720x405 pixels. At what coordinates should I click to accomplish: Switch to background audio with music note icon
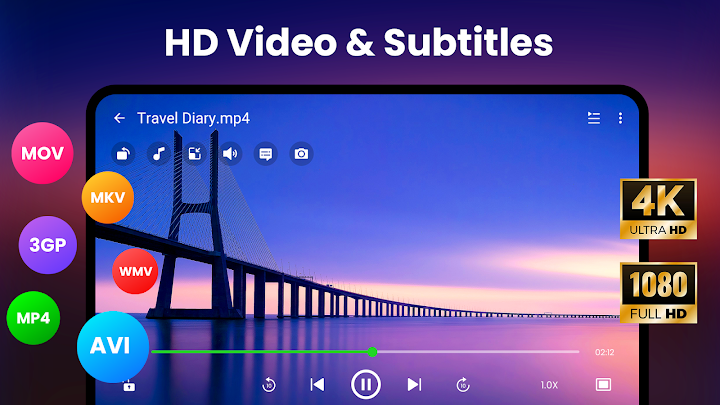click(159, 154)
